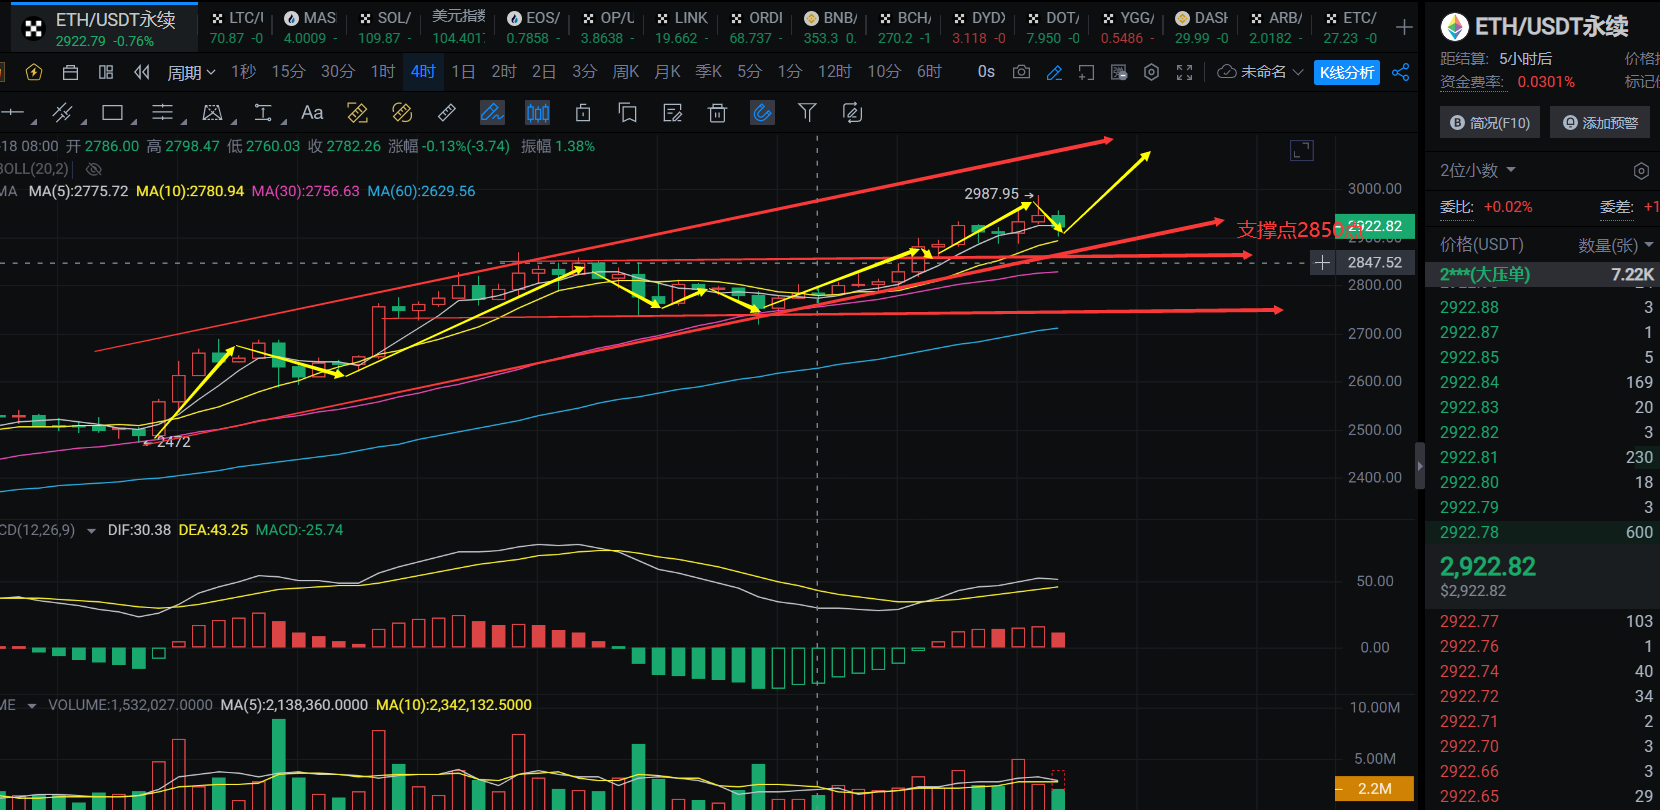Click the 添加预警 add alert button

(x=1600, y=122)
